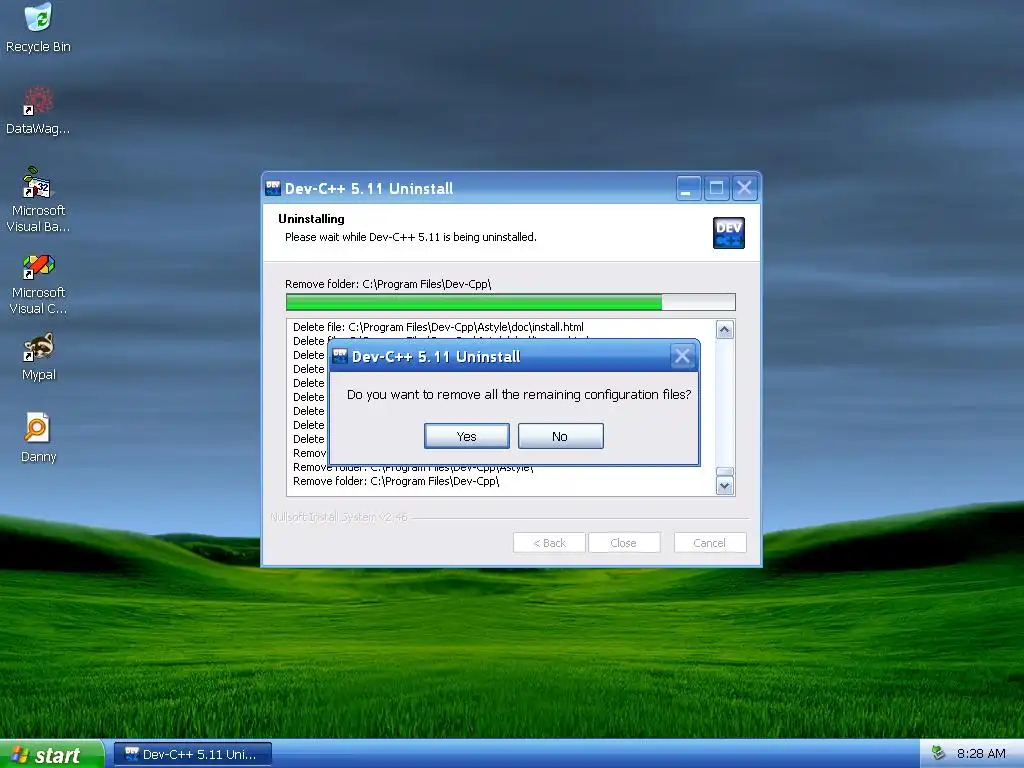Viewport: 1024px width, 768px height.
Task: Open the Recycle Bin desktop icon
Action: (x=38, y=27)
